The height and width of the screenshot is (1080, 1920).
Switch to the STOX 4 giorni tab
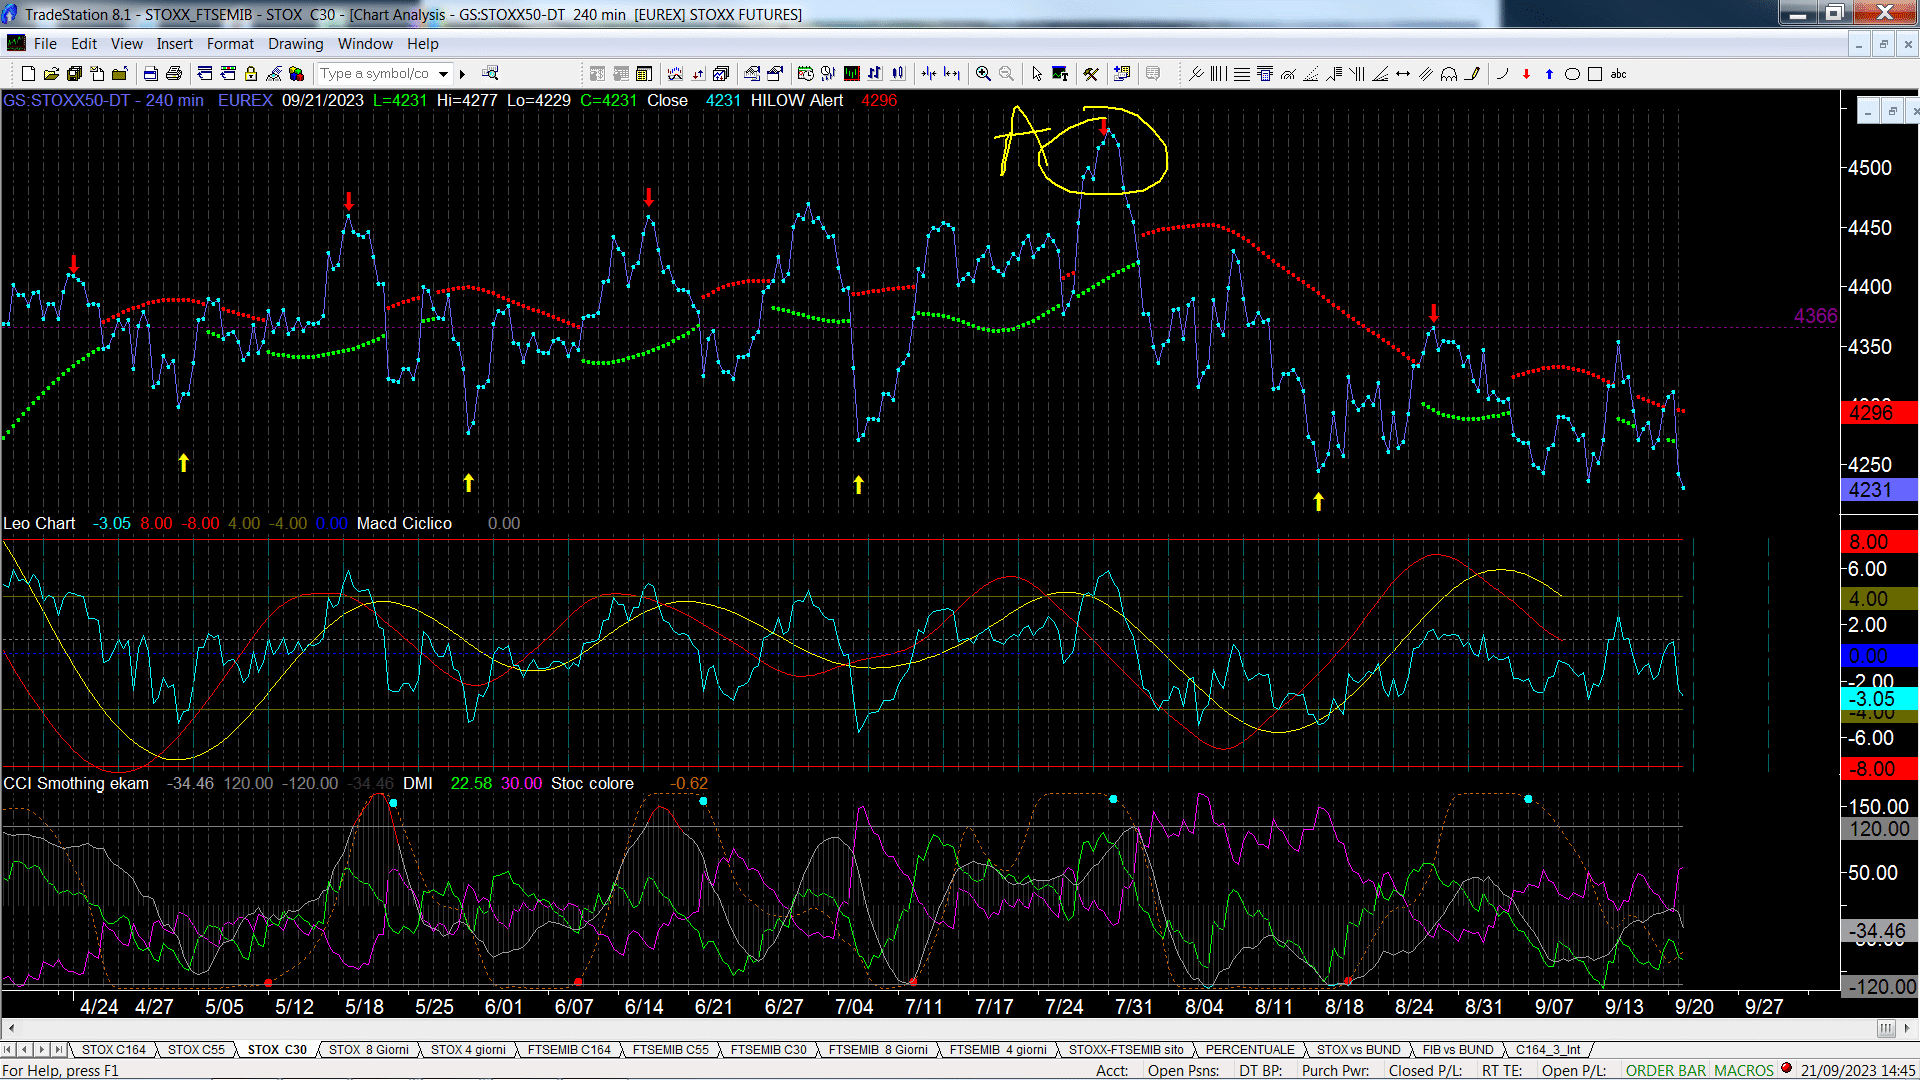[468, 1049]
